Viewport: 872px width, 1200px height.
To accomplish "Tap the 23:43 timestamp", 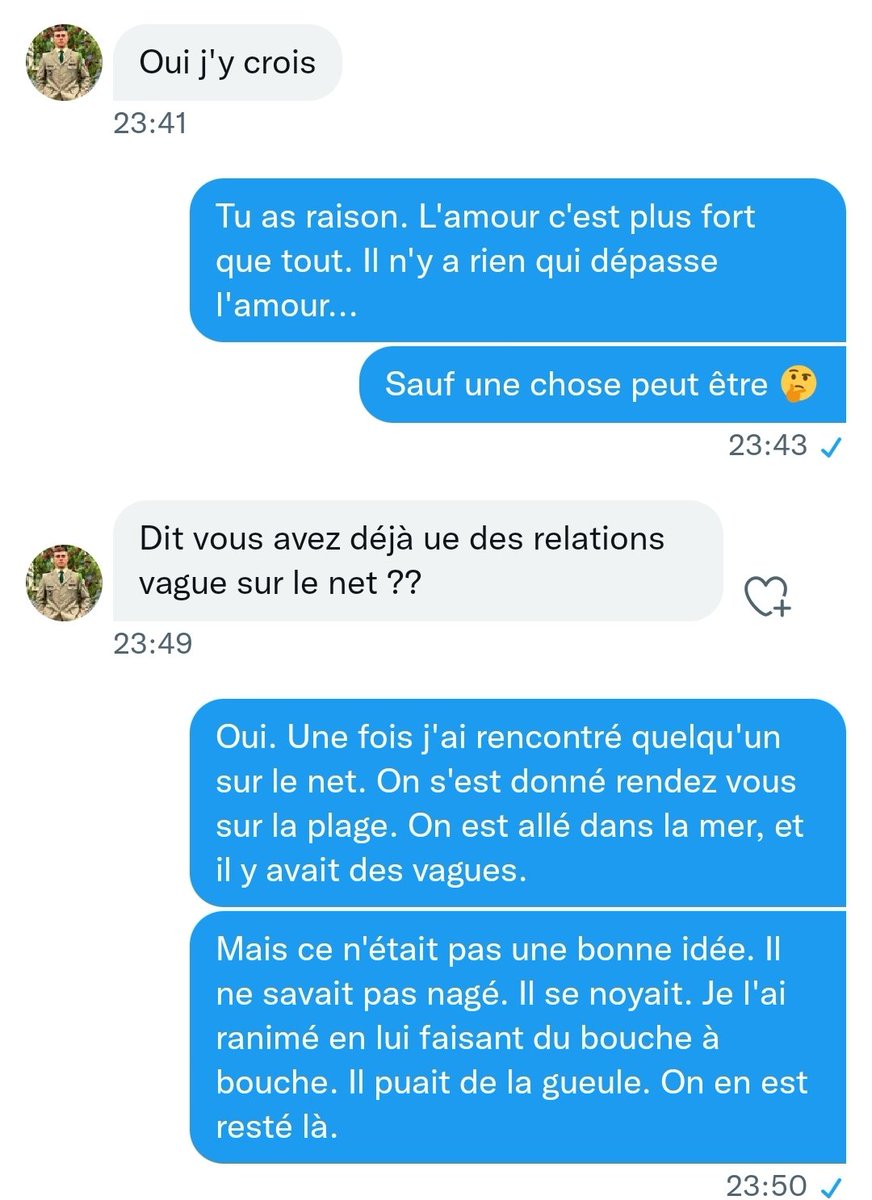I will click(x=768, y=446).
